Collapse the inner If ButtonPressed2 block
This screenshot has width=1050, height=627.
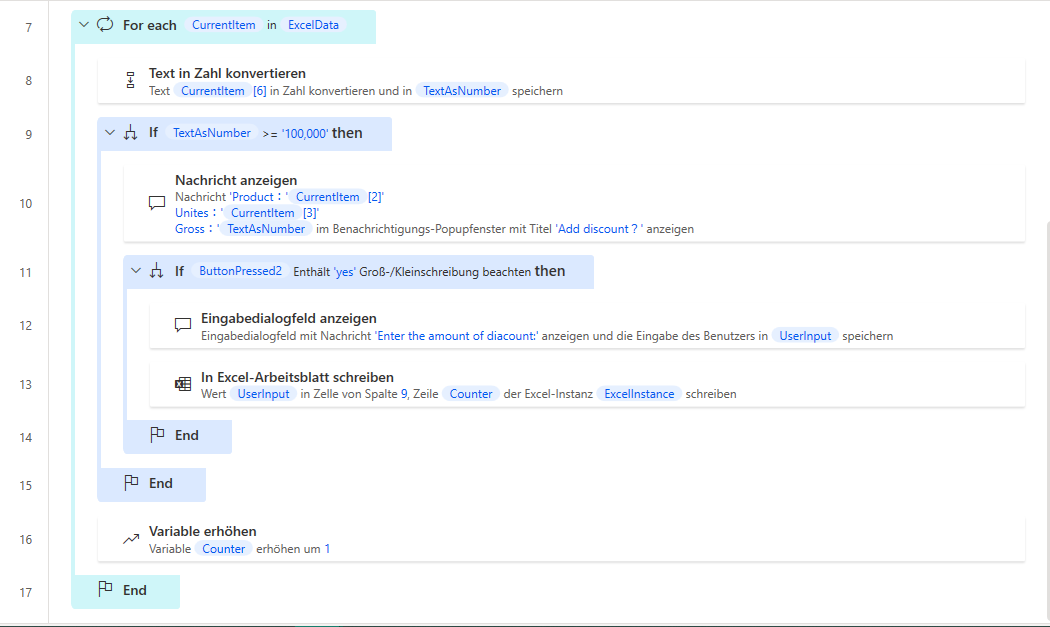tap(138, 271)
